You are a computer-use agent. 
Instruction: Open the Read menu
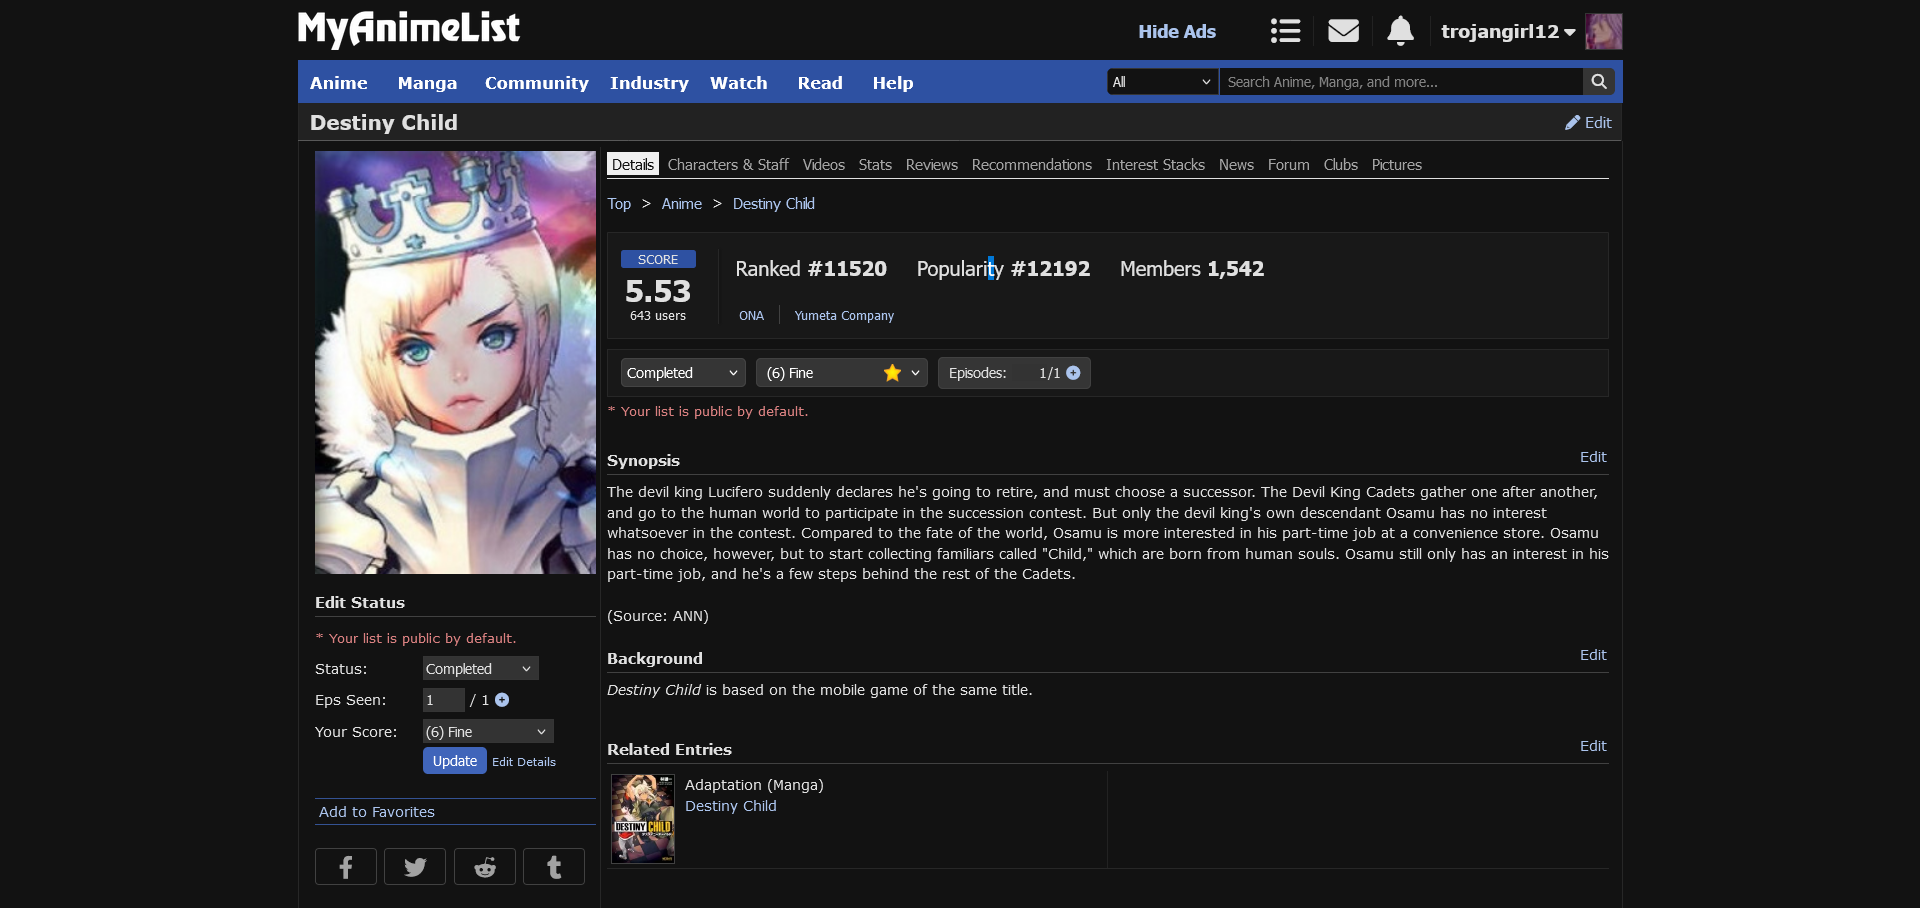pos(820,83)
